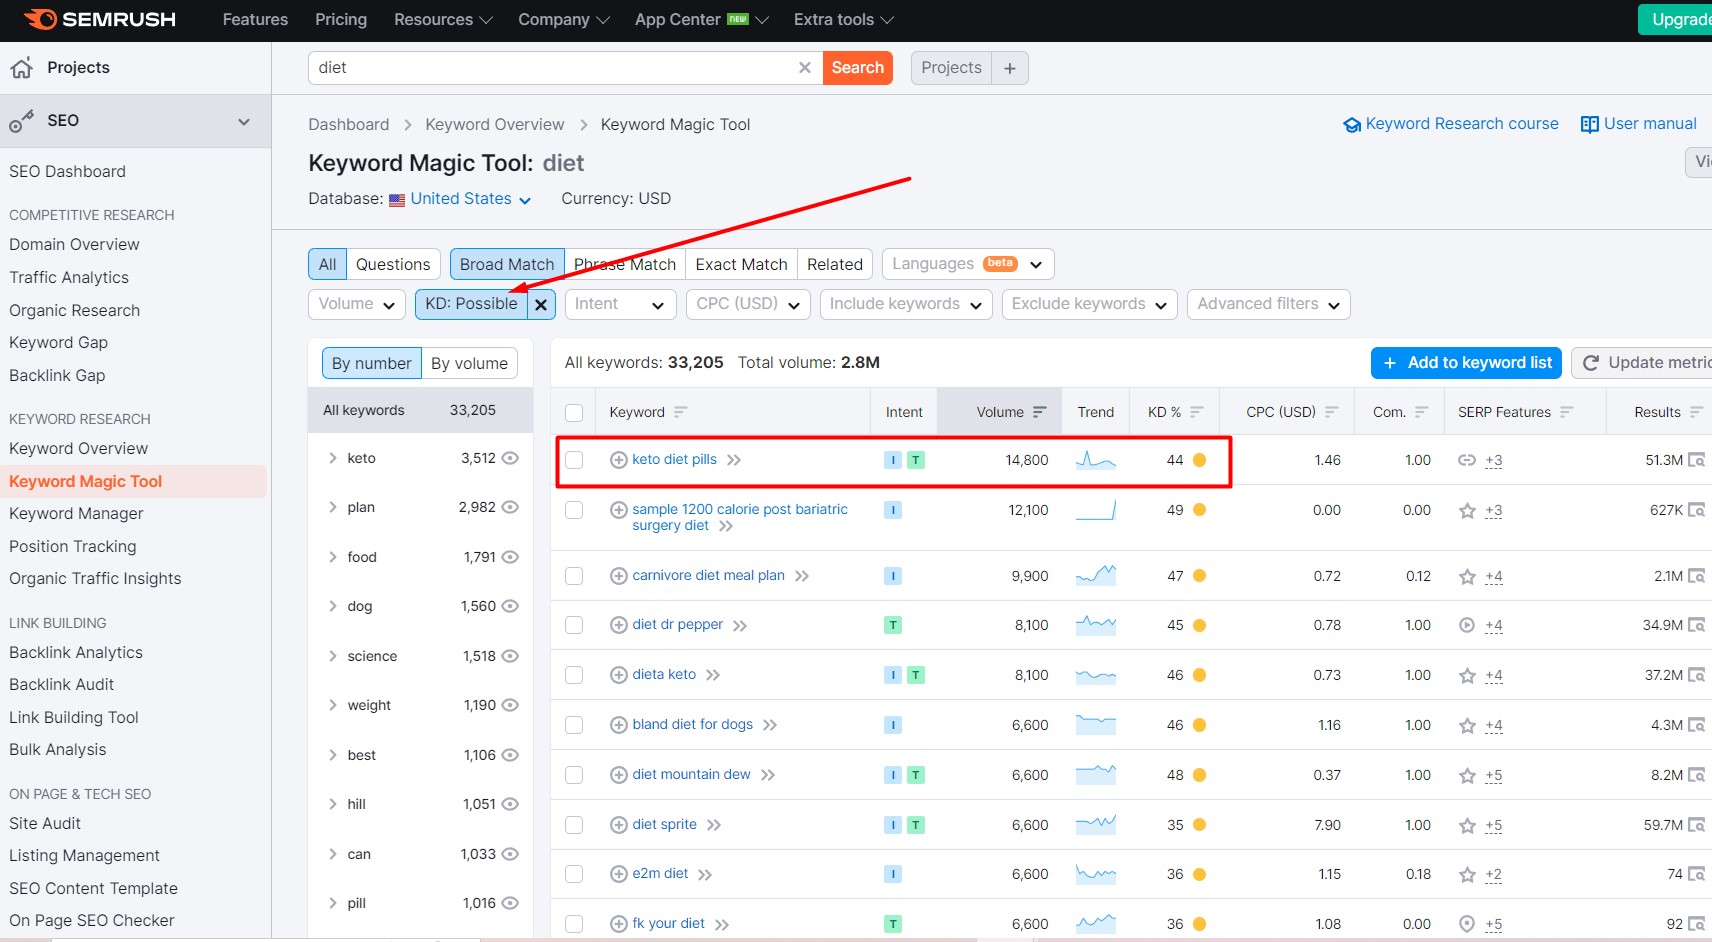The height and width of the screenshot is (942, 1712).
Task: Go to Domain Overview in sidebar
Action: (74, 245)
